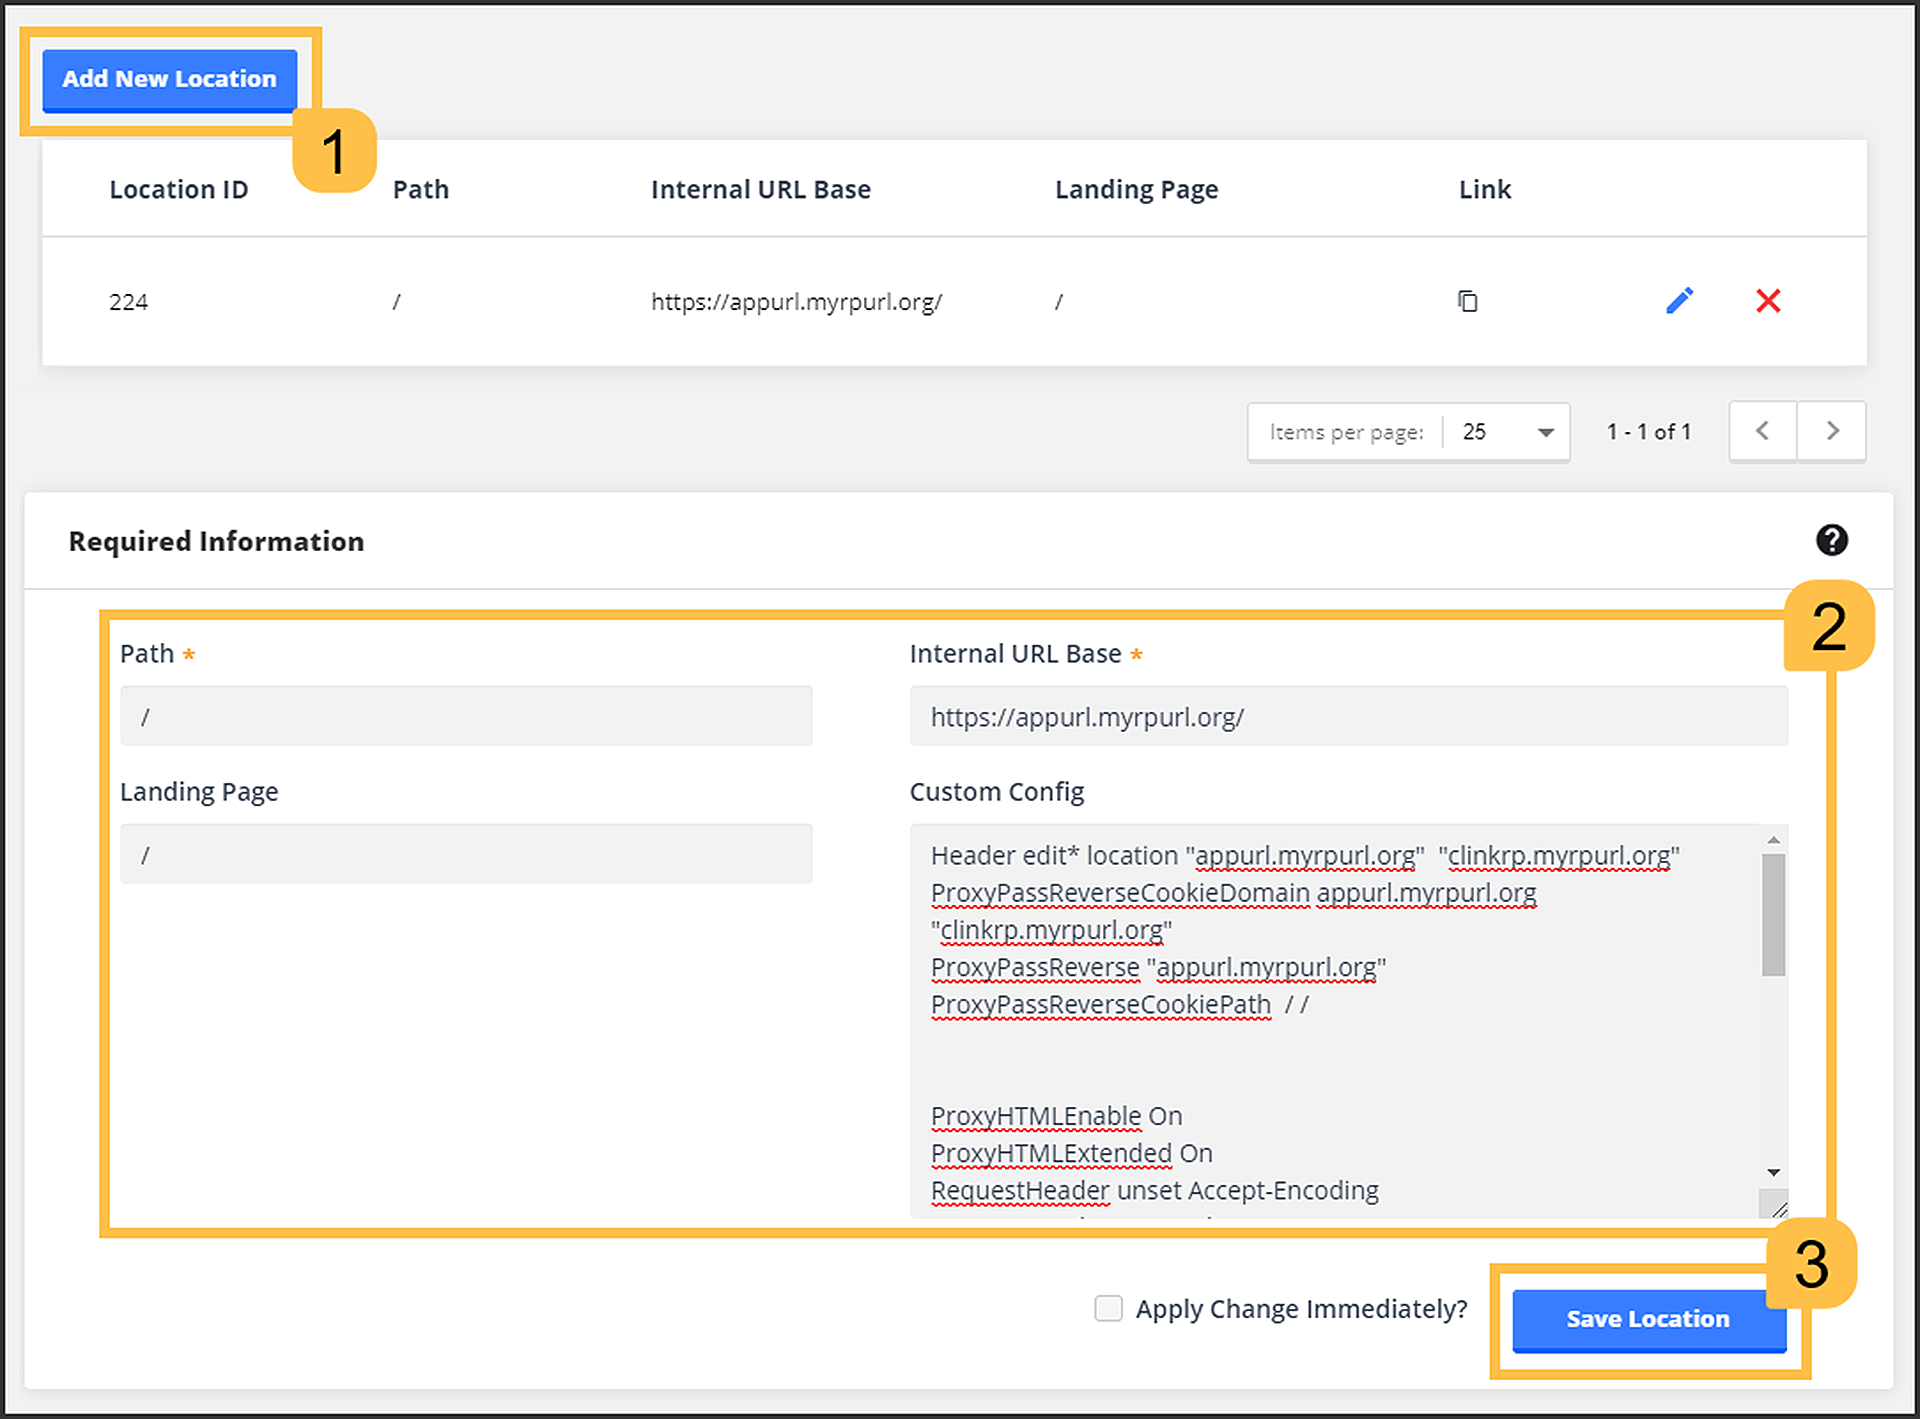Click the Save Location button
Screen dimensions: 1920x1419
[1648, 1319]
